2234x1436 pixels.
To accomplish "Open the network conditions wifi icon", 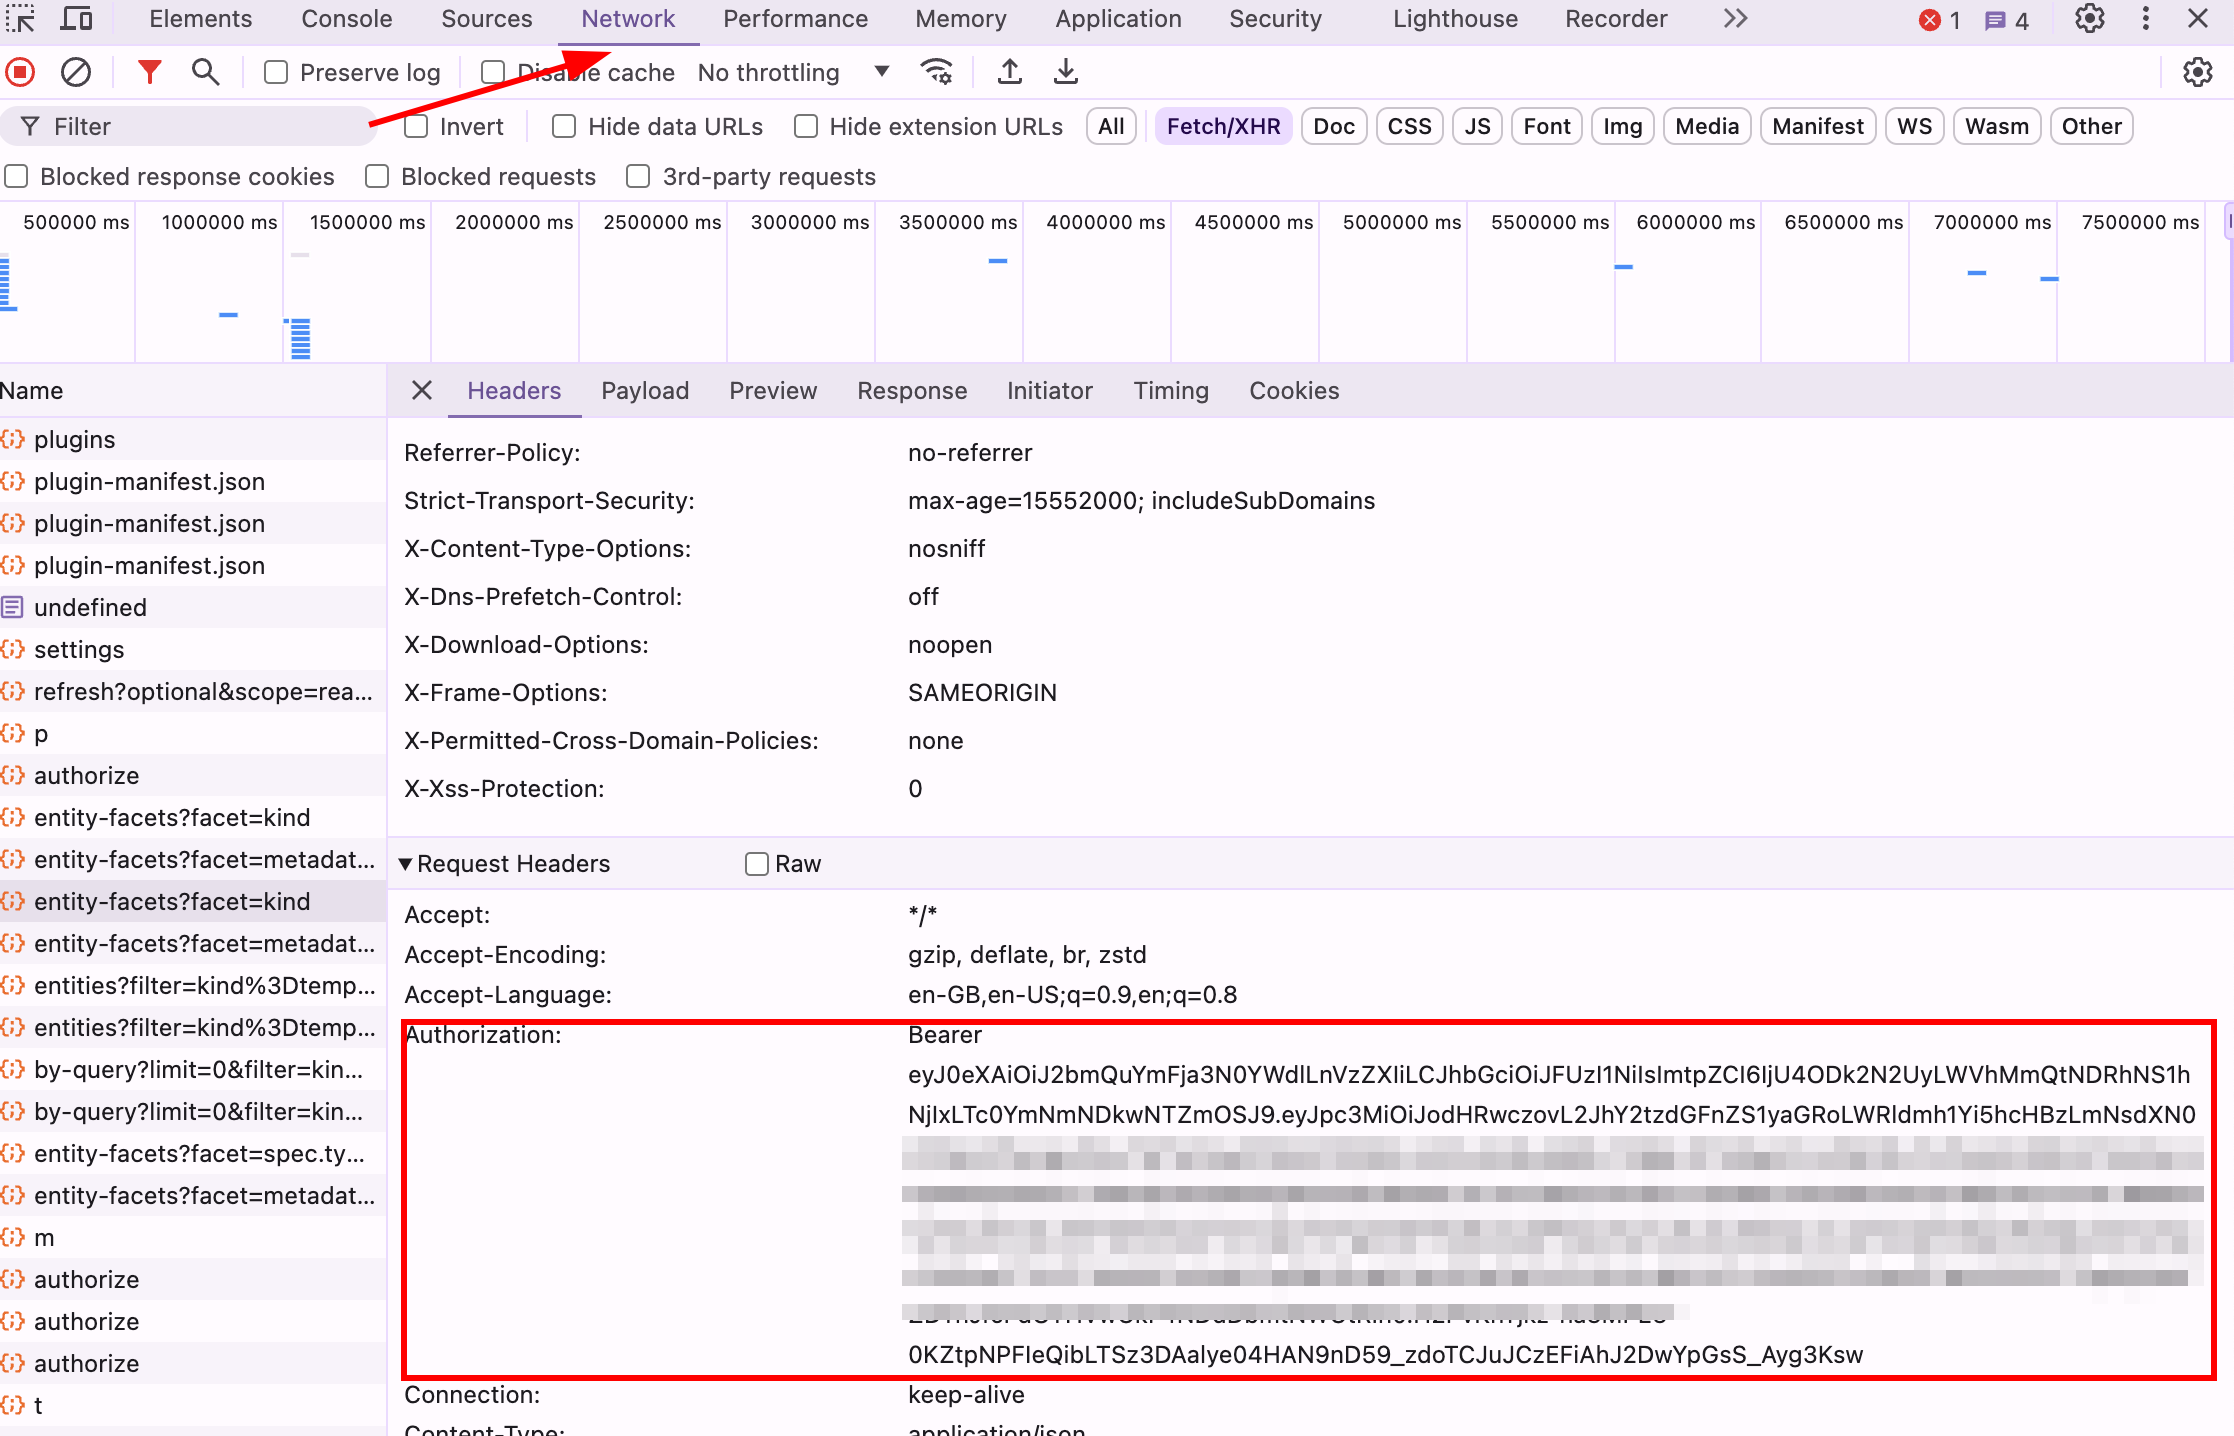I will (x=937, y=72).
